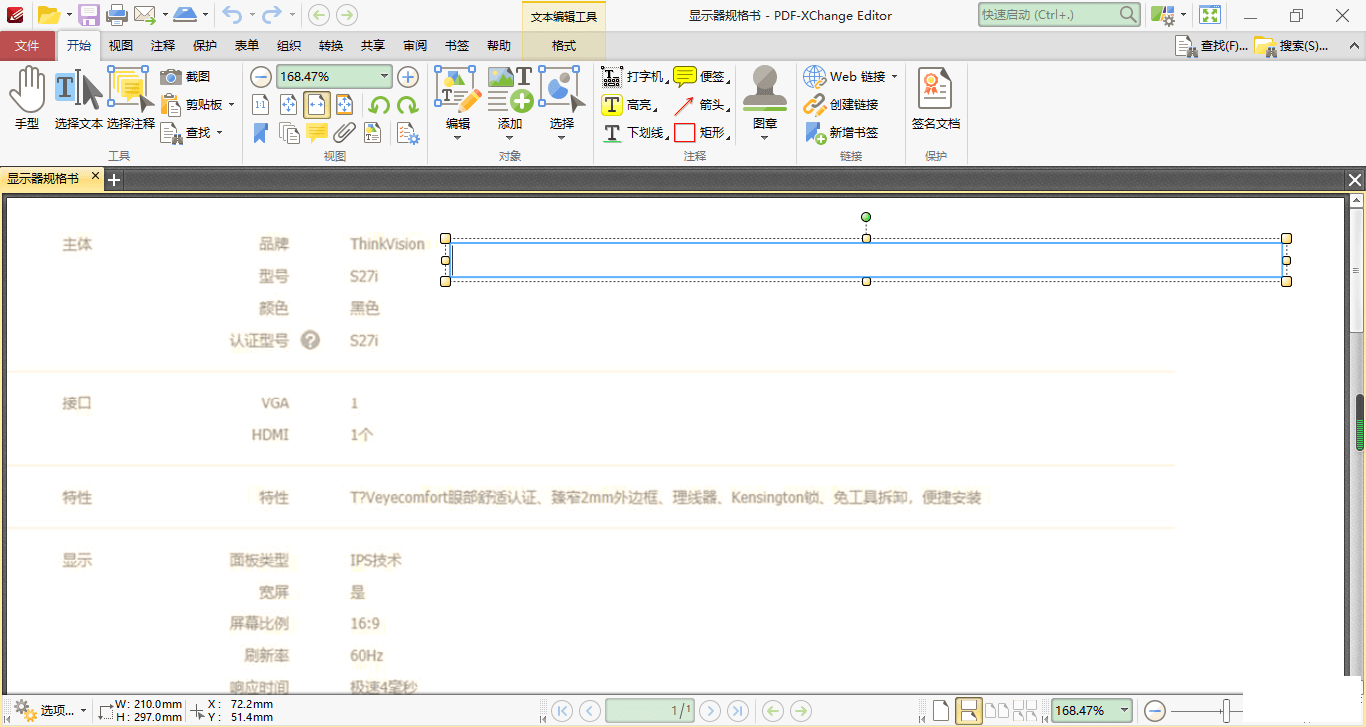
Task: Switch to the Comment (注释) ribbon tab
Action: coord(163,46)
